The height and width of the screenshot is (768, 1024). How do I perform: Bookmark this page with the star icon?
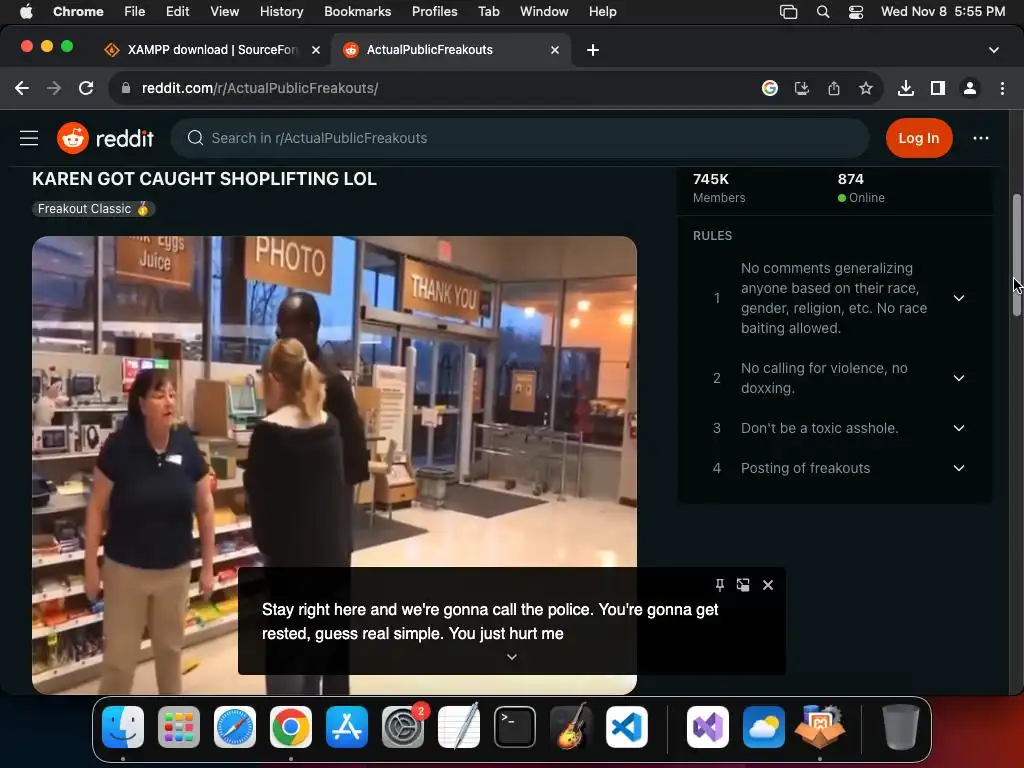click(x=866, y=88)
